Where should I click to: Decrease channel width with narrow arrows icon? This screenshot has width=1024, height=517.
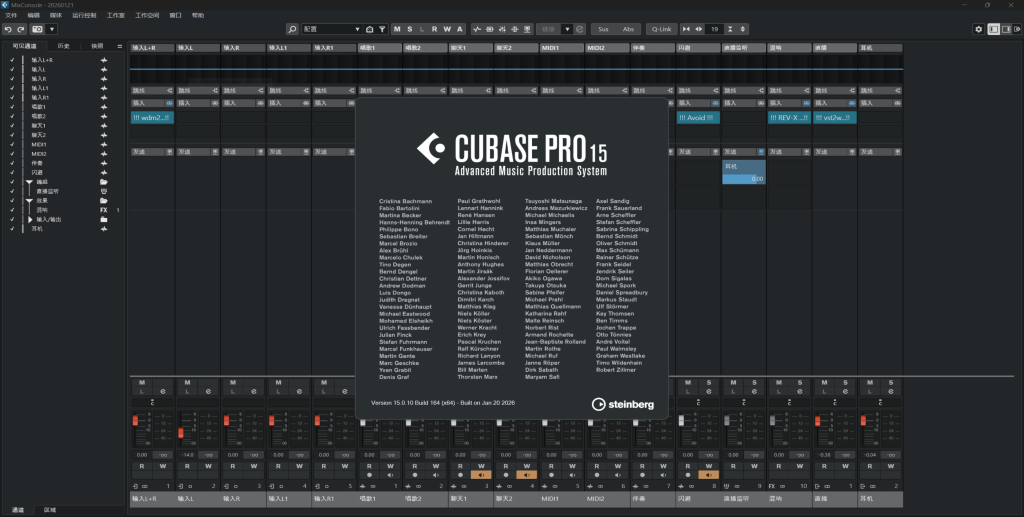(686, 29)
